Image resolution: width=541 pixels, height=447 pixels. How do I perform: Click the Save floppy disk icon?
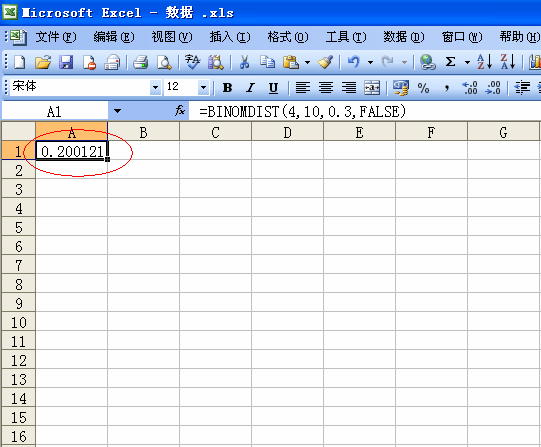tap(66, 62)
